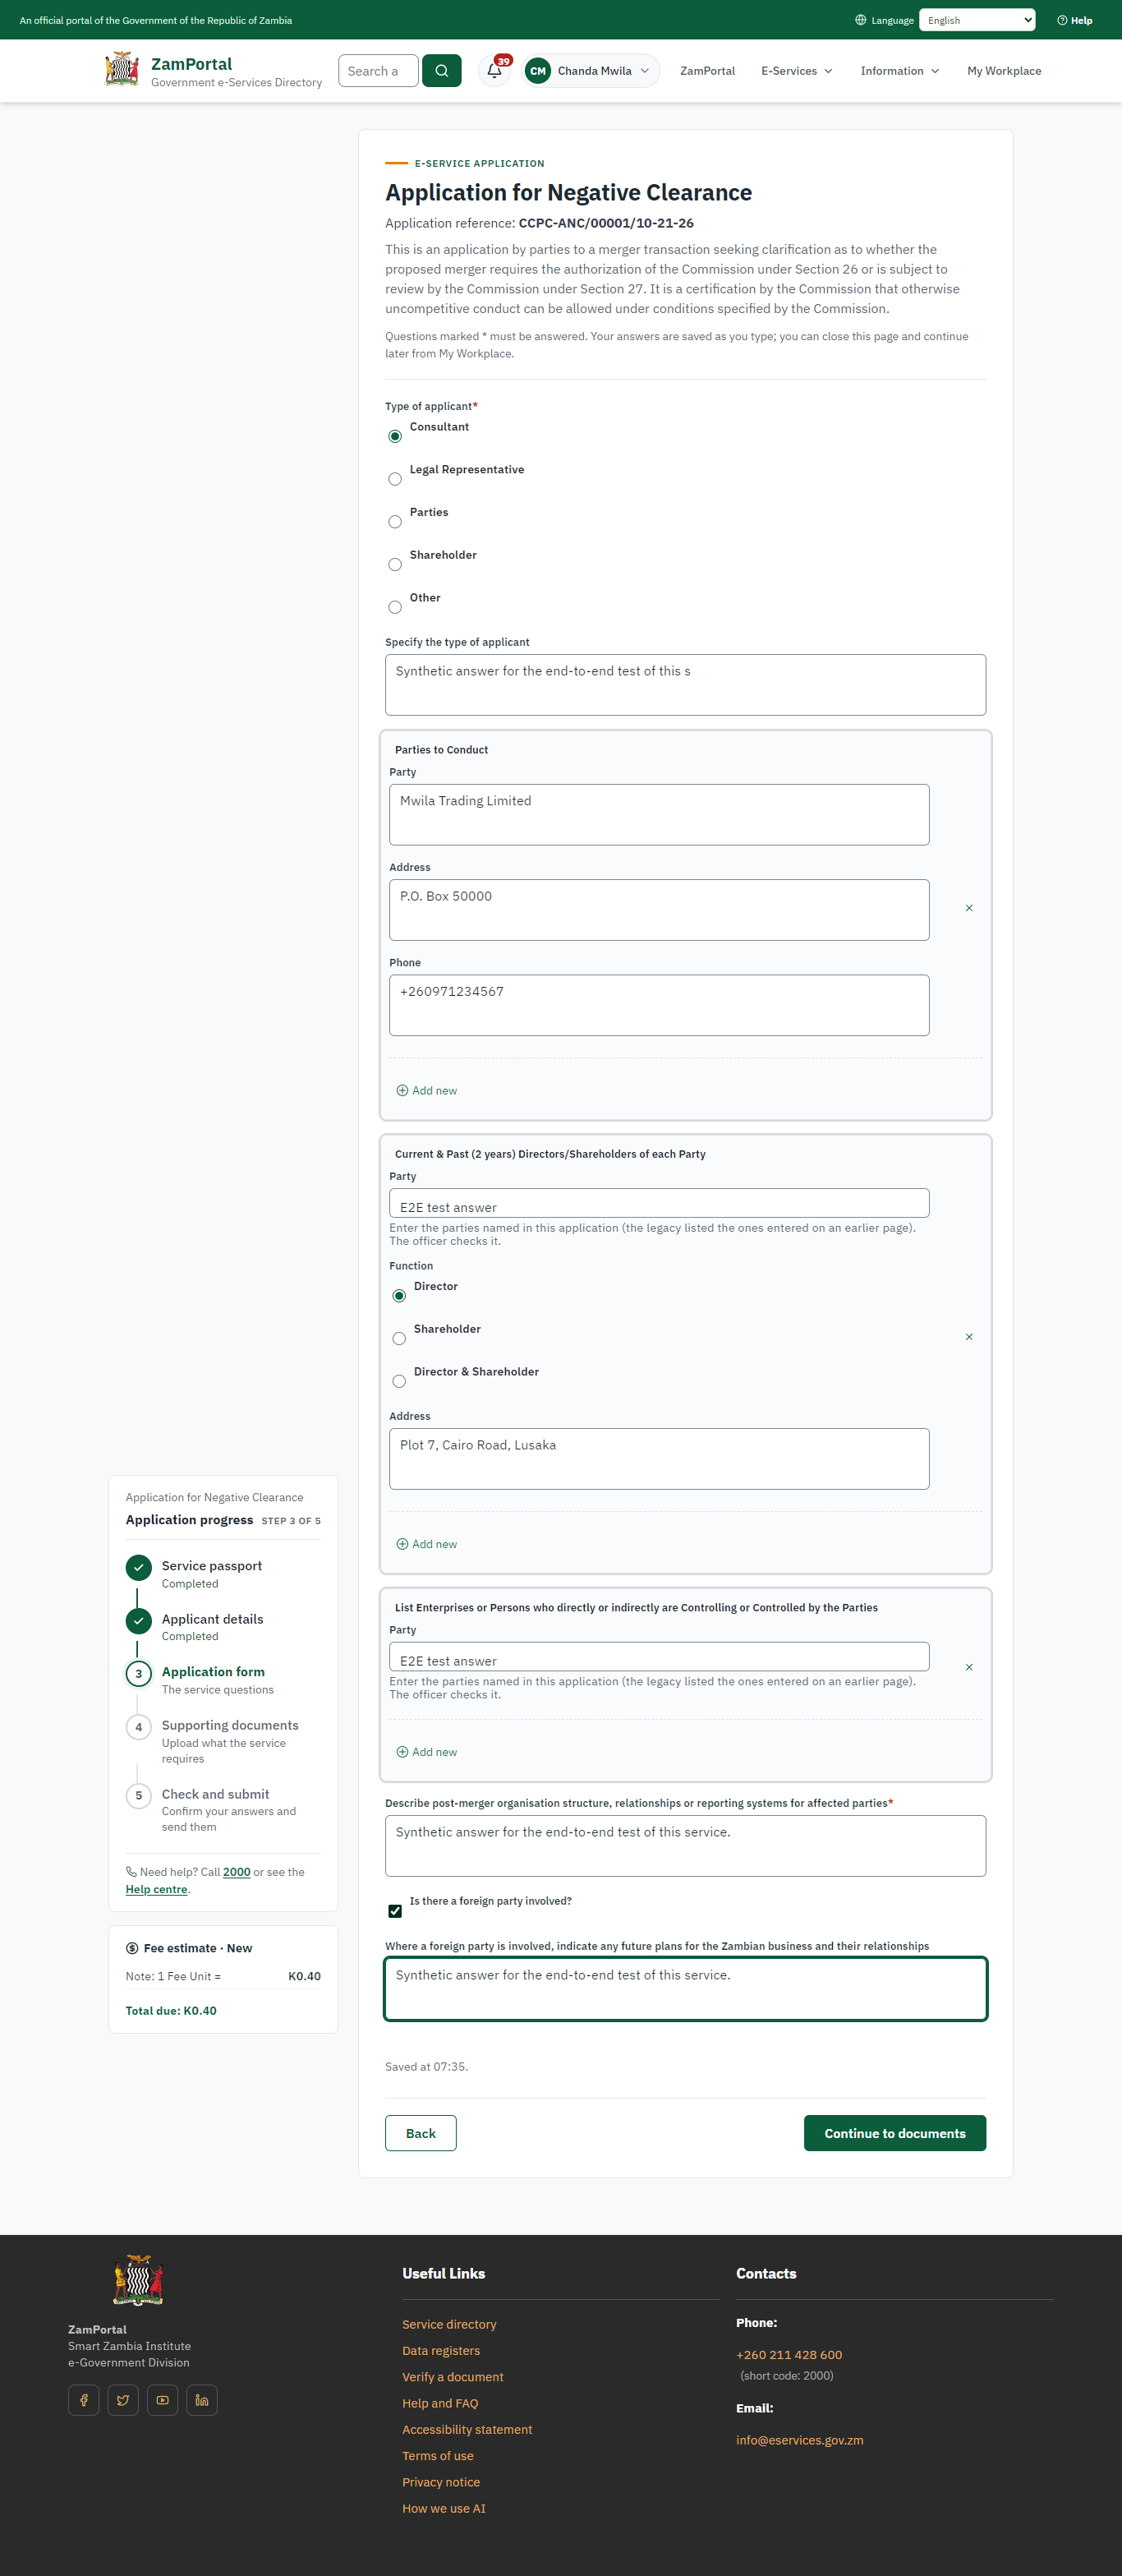Open the YouTube channel from footer
Image resolution: width=1122 pixels, height=2576 pixels.
(x=162, y=2400)
